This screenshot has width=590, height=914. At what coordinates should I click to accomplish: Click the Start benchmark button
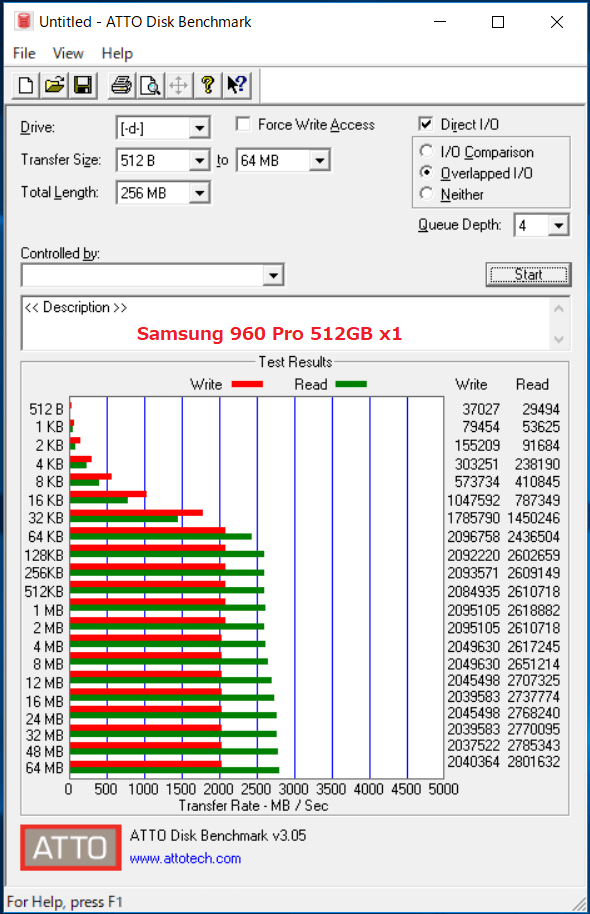[528, 275]
